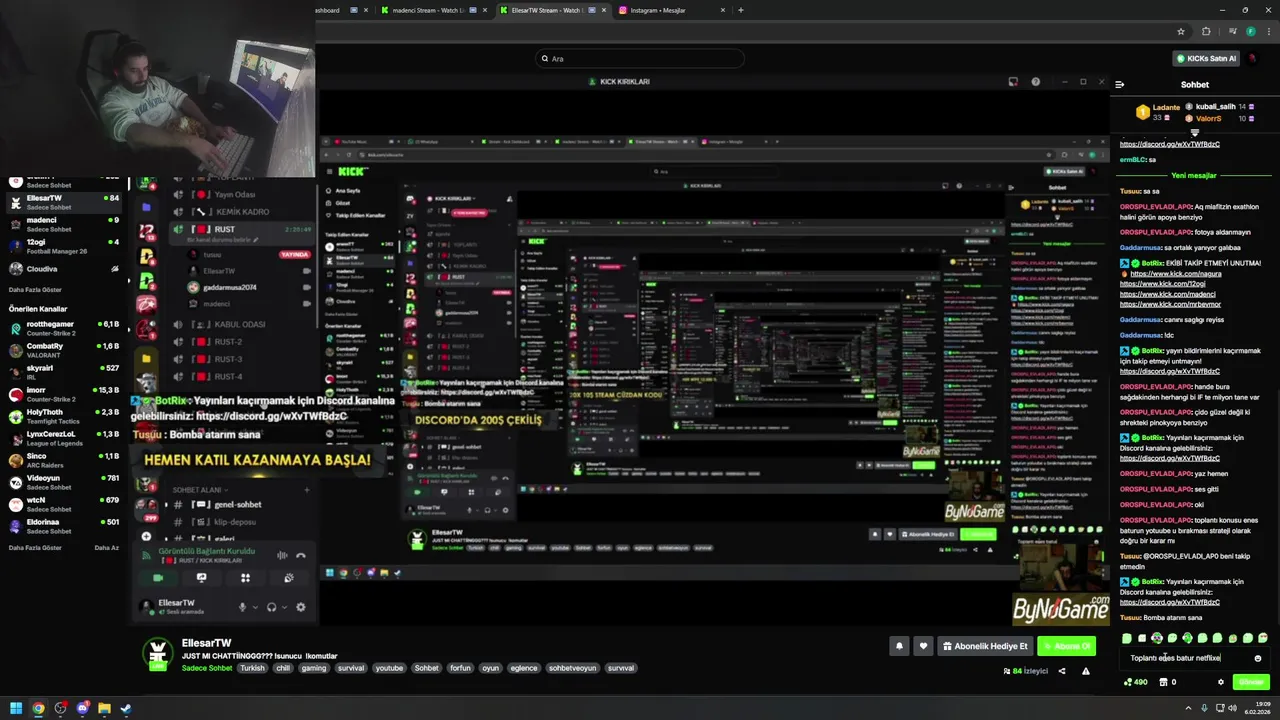Open CombatRy VALORANT channel
Viewport: 1280px width, 720px height.
coord(64,350)
